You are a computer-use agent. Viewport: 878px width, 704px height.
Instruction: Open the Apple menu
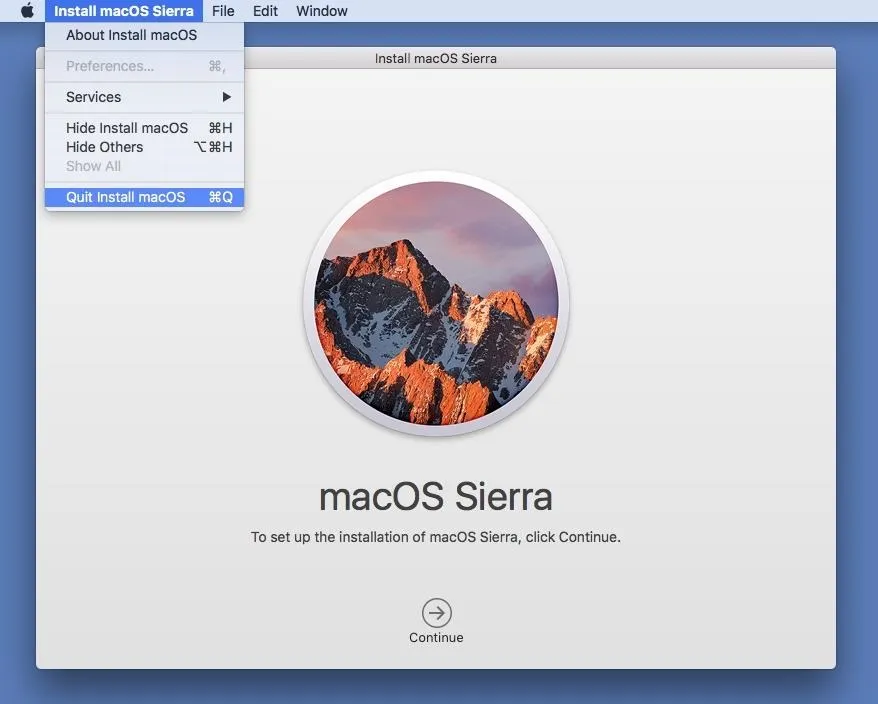point(27,11)
